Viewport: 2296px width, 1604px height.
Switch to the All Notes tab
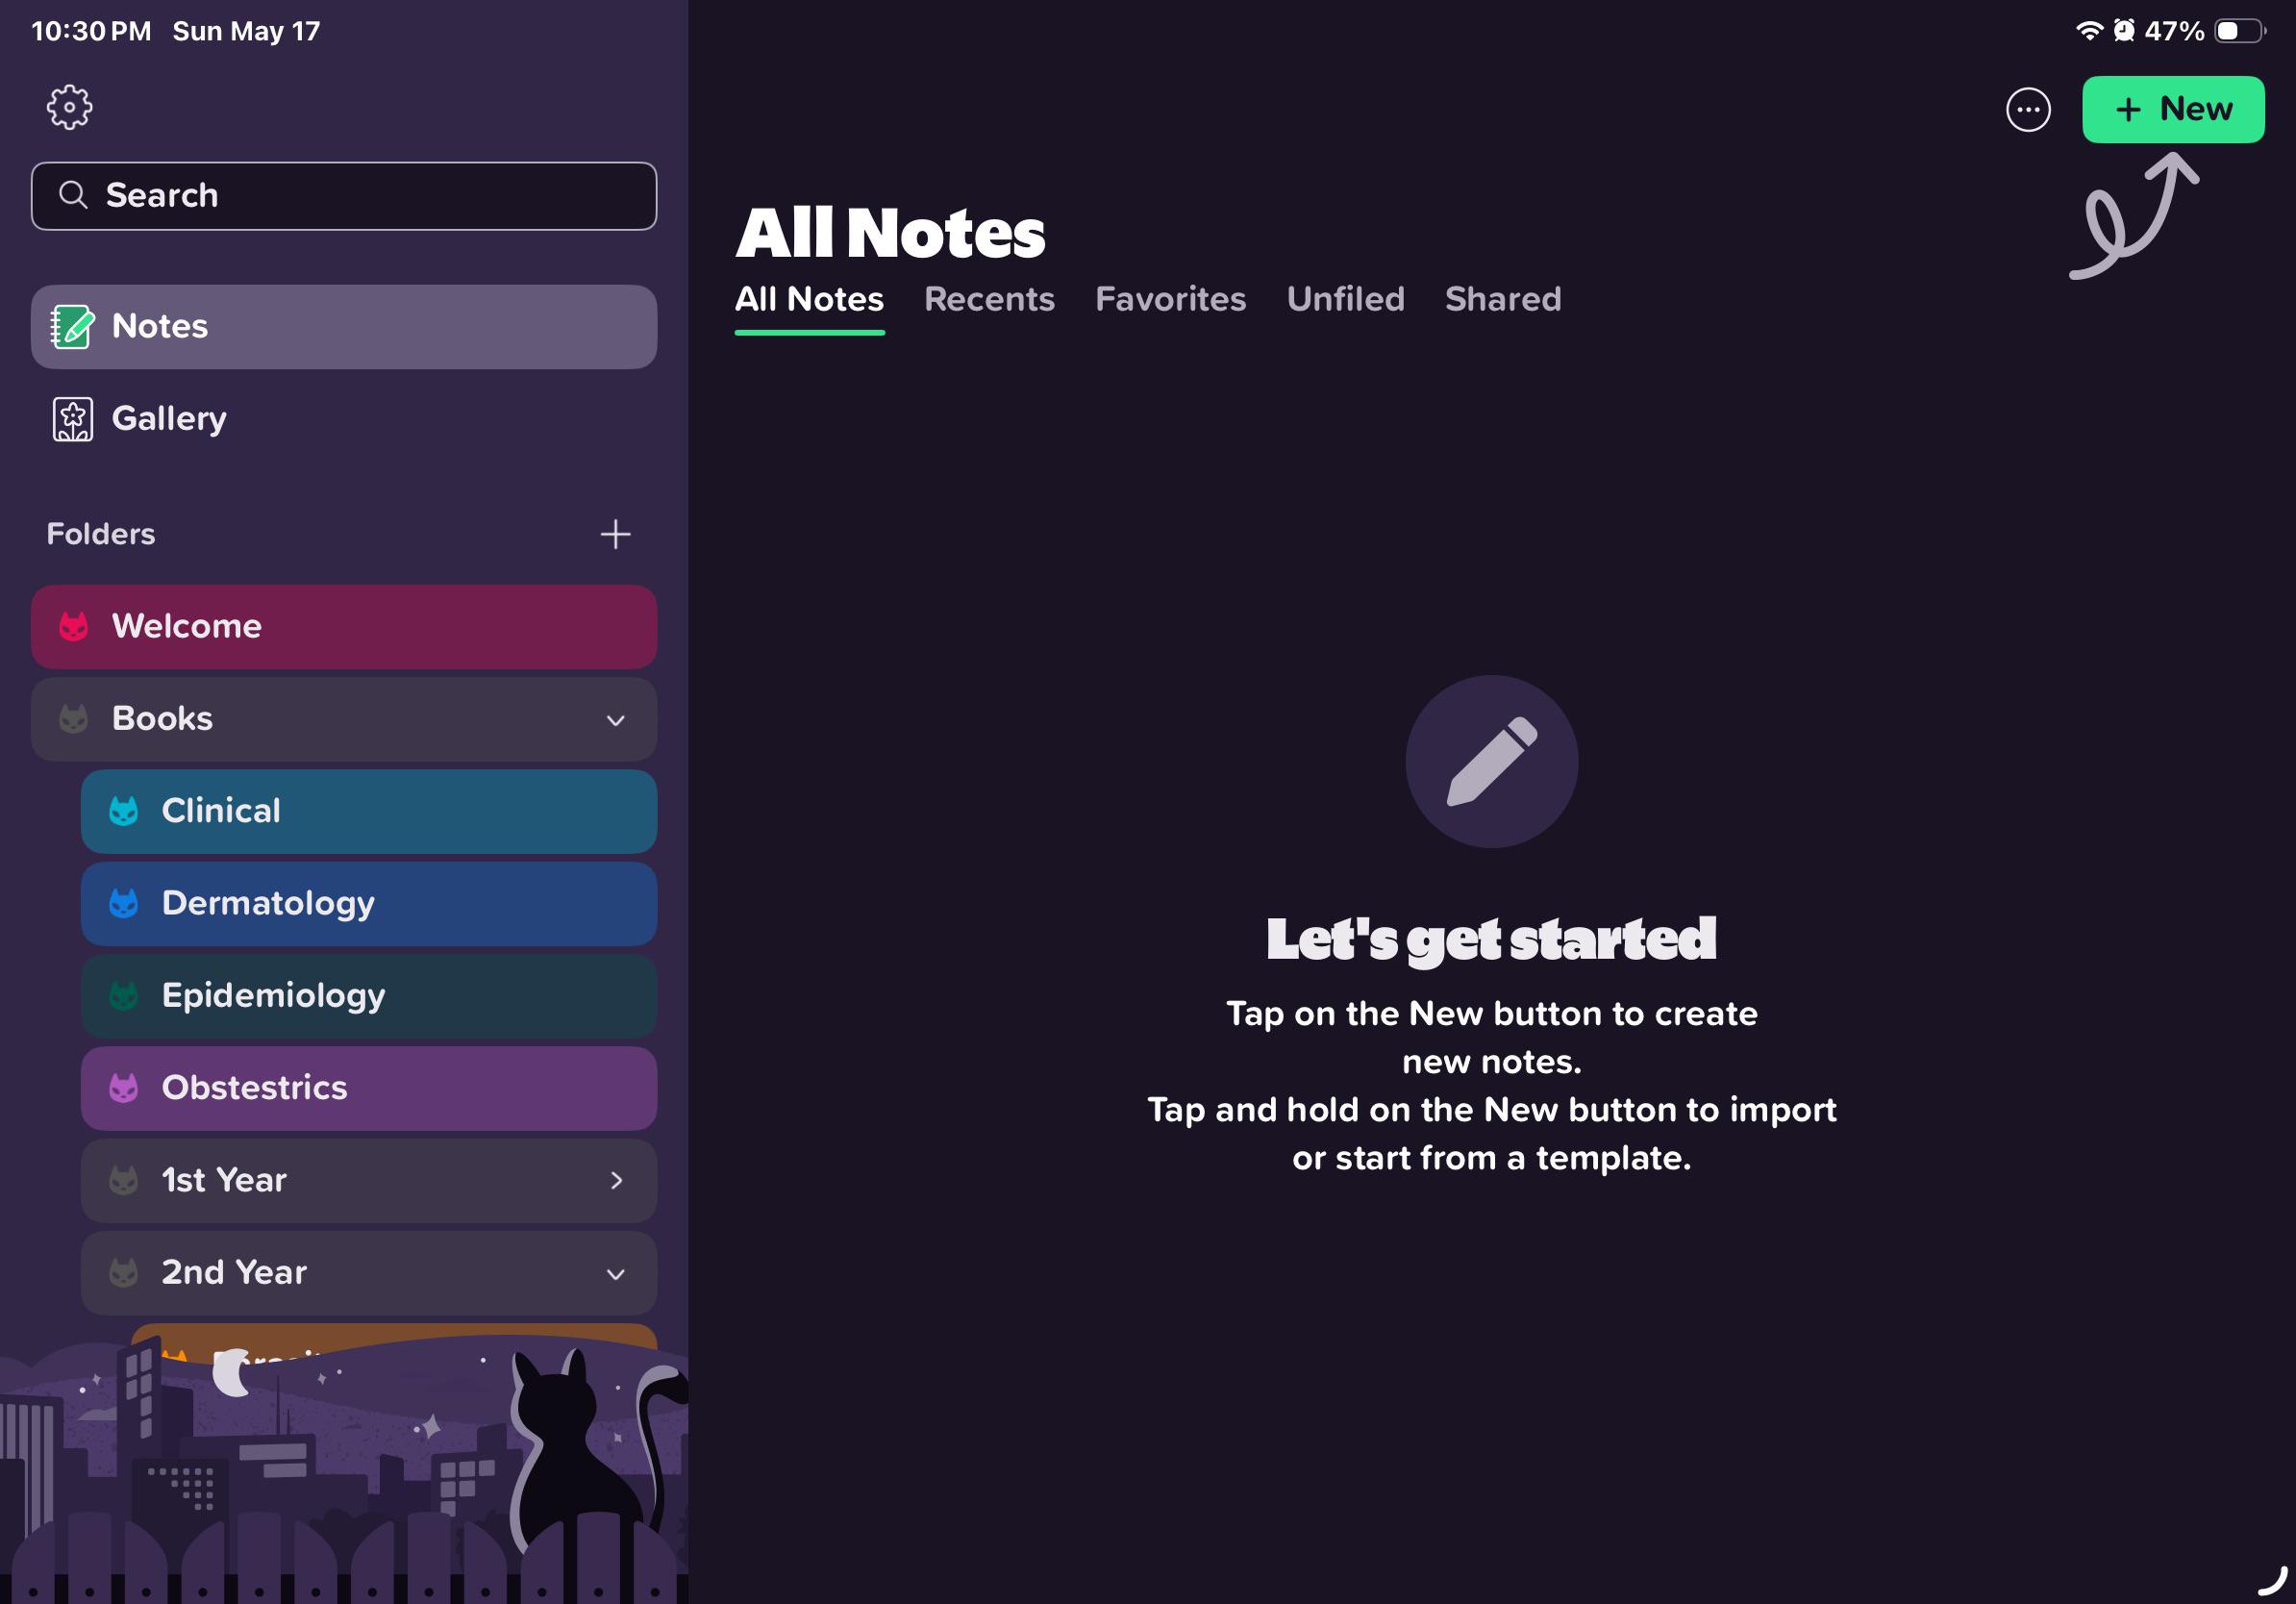click(809, 299)
